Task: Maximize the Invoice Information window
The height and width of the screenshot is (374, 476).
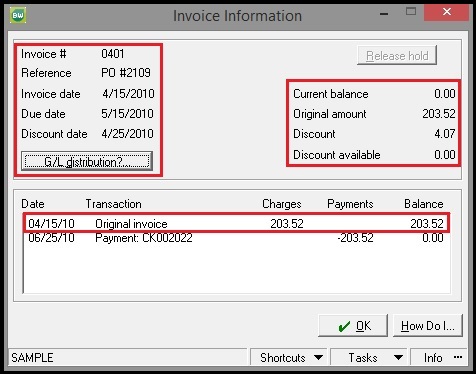Action: pyautogui.click(x=411, y=12)
